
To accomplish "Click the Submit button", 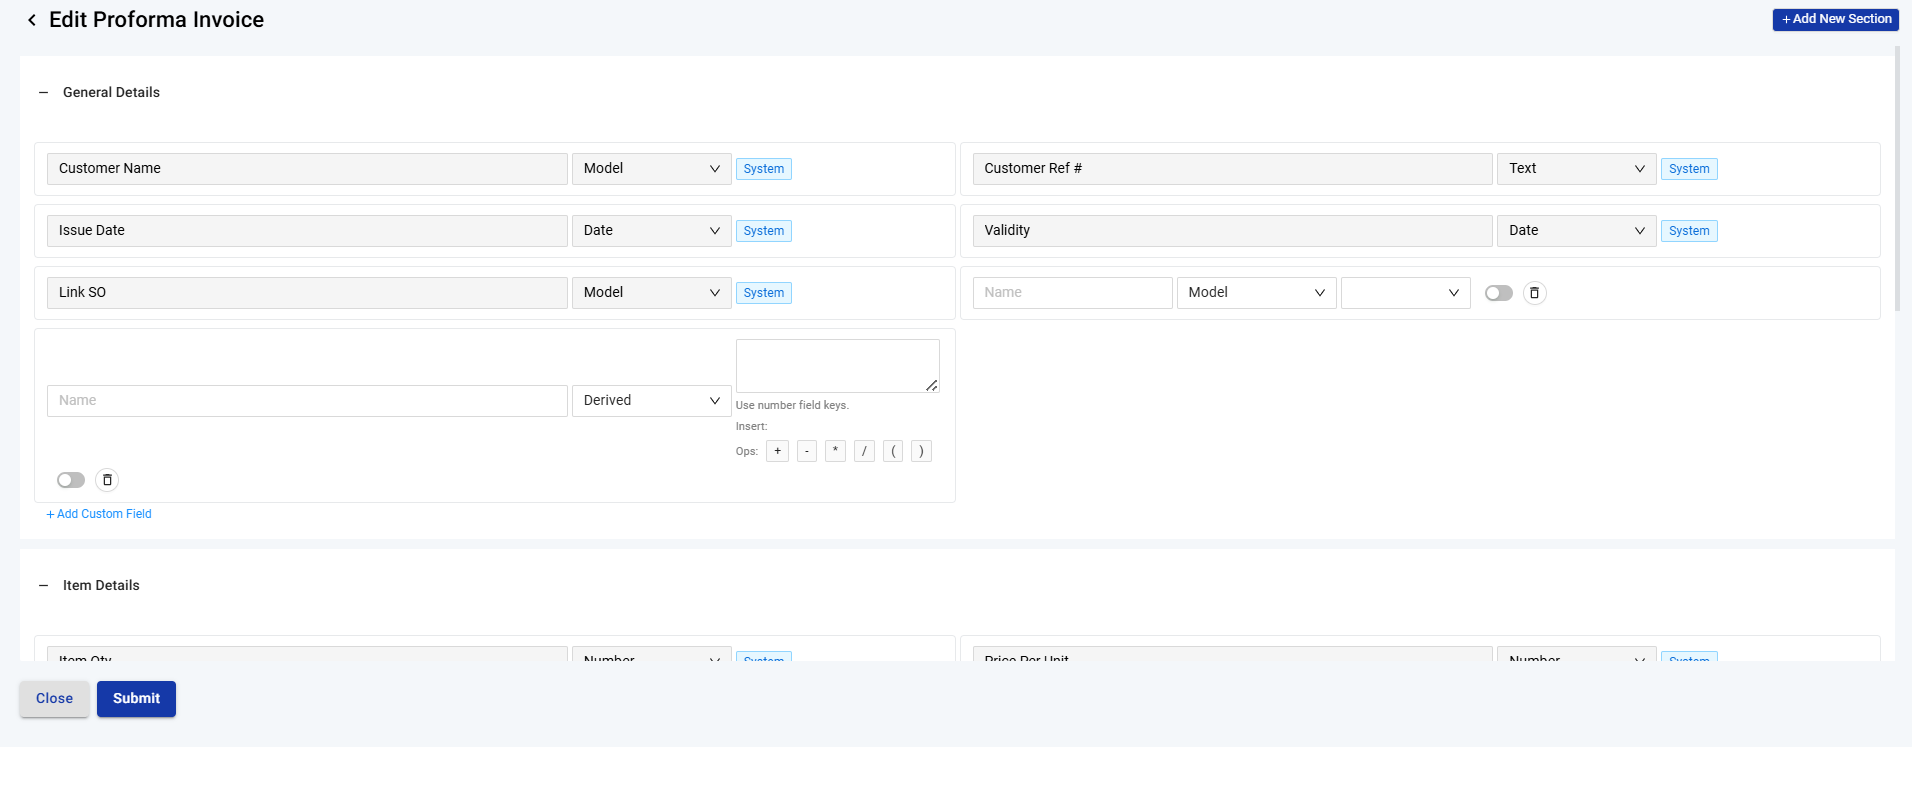I will click(136, 699).
